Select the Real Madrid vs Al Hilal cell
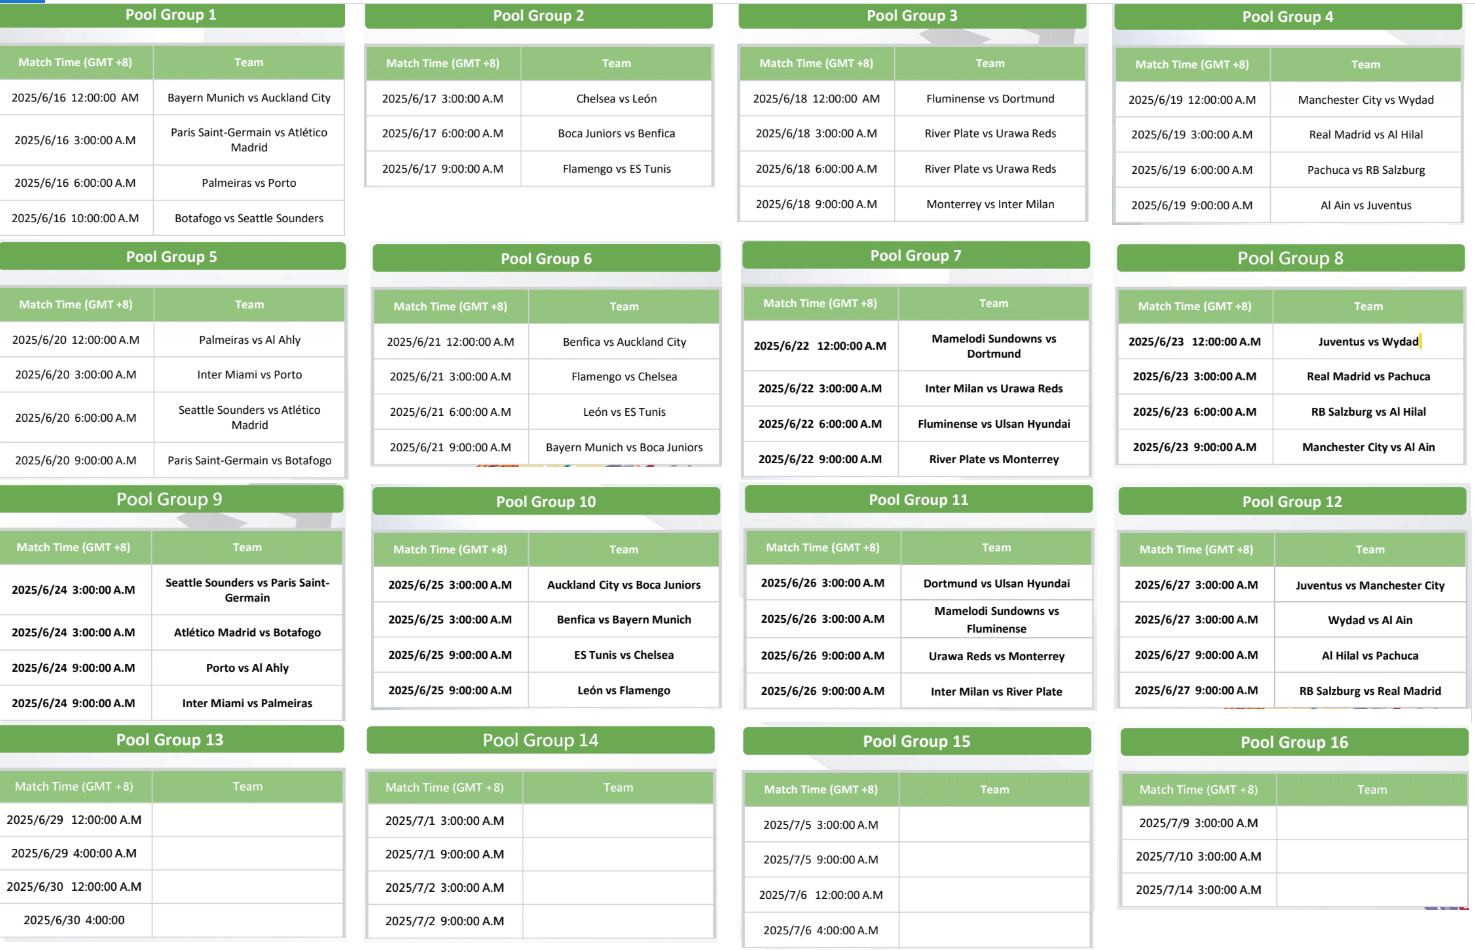The image size is (1475, 950). tap(1365, 135)
